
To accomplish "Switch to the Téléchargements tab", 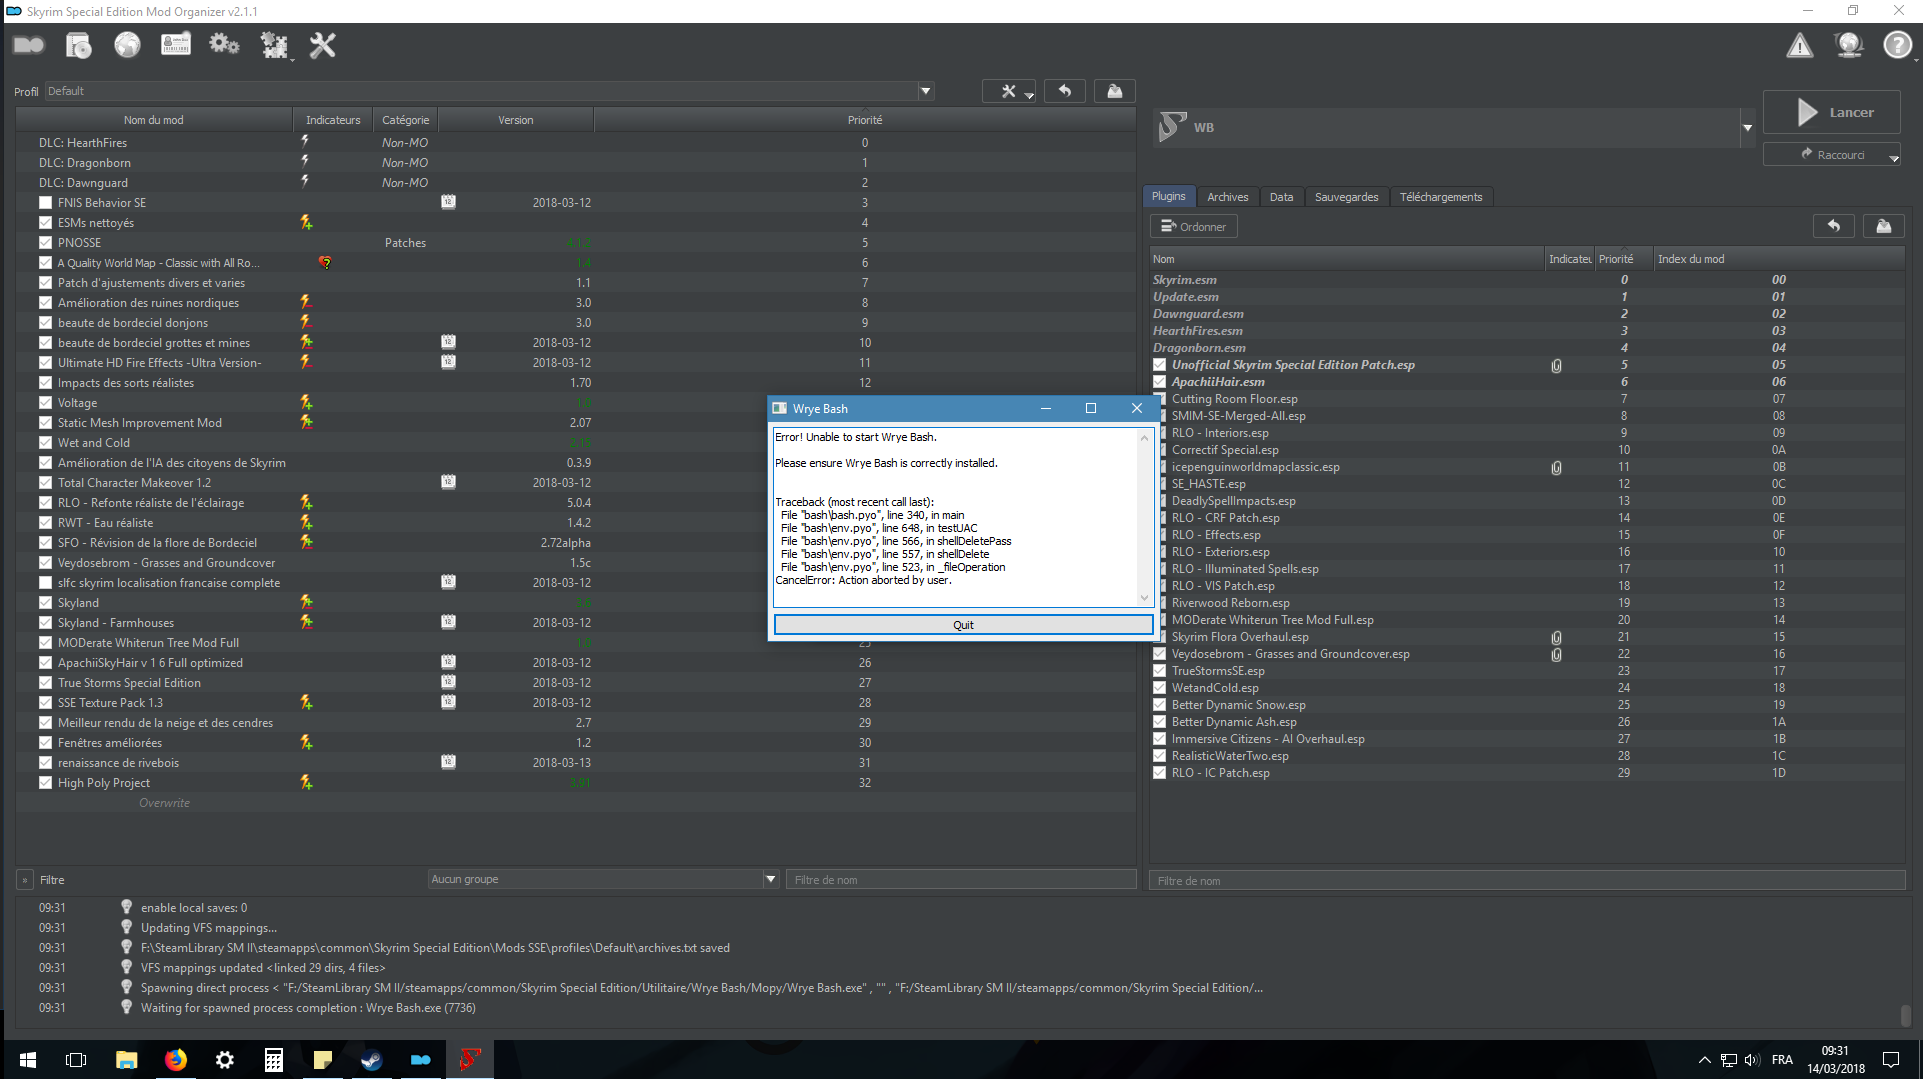I will [1441, 197].
